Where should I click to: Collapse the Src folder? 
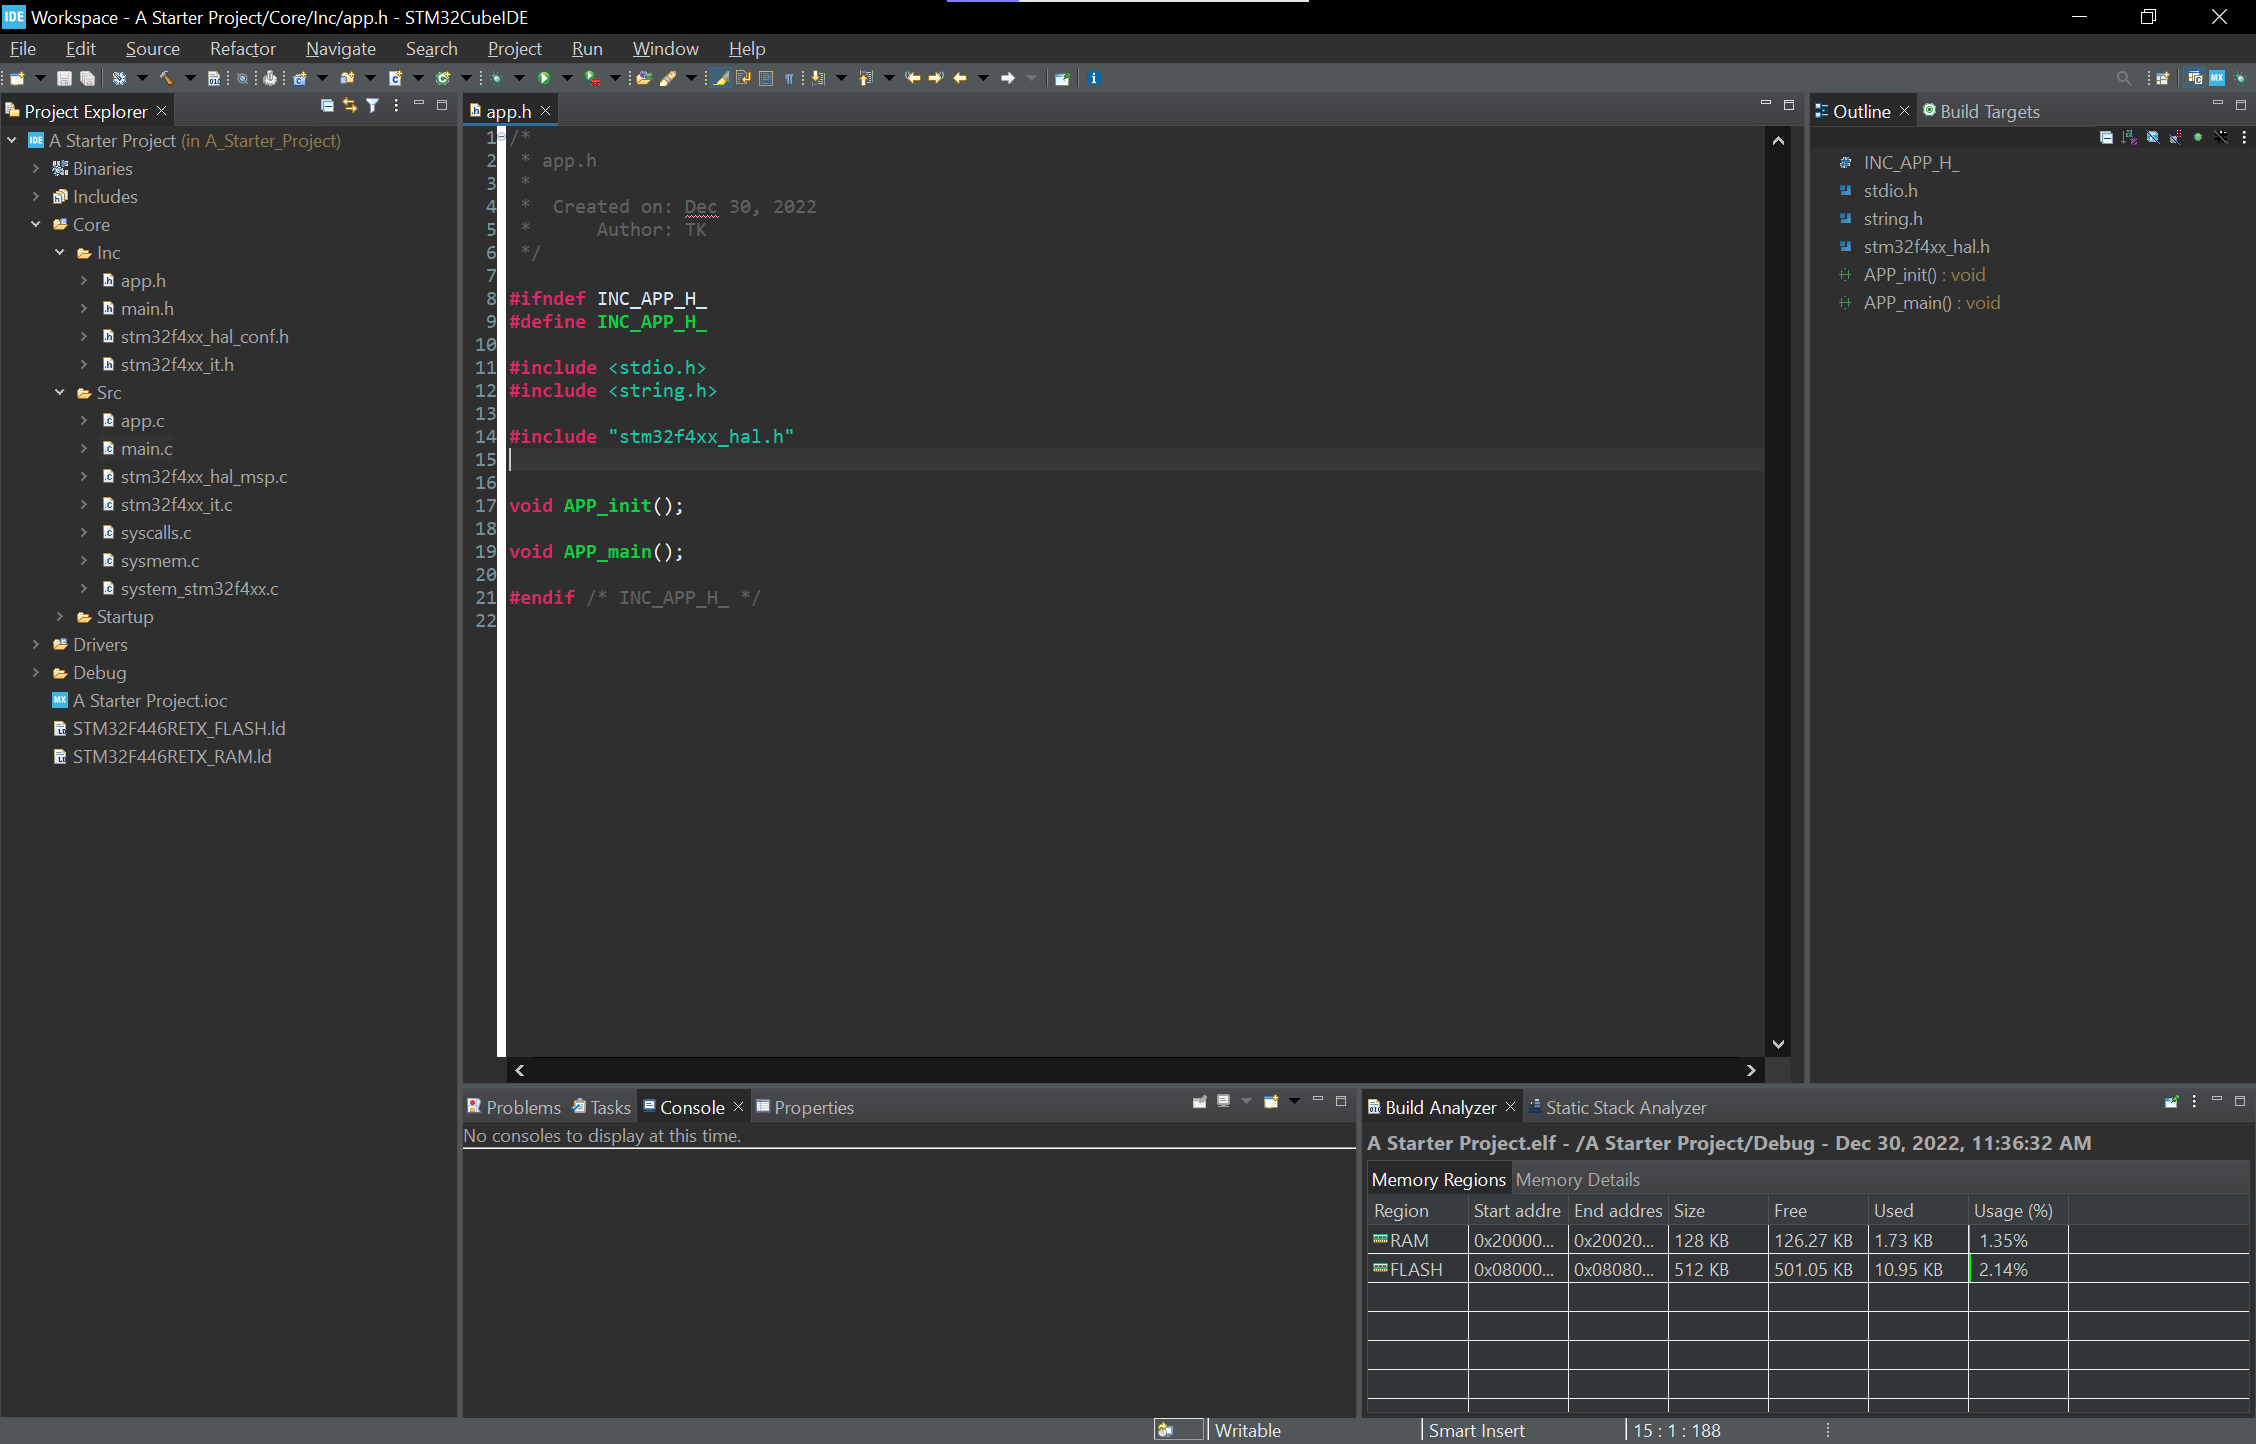click(60, 393)
